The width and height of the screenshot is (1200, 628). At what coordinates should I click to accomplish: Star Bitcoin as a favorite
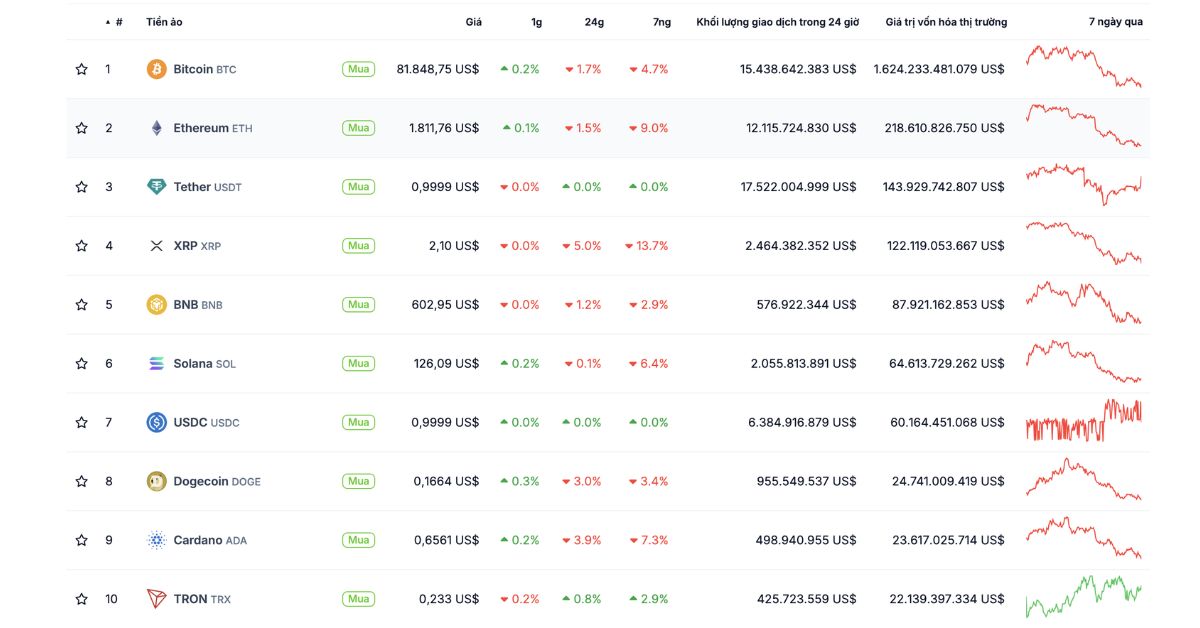point(82,69)
